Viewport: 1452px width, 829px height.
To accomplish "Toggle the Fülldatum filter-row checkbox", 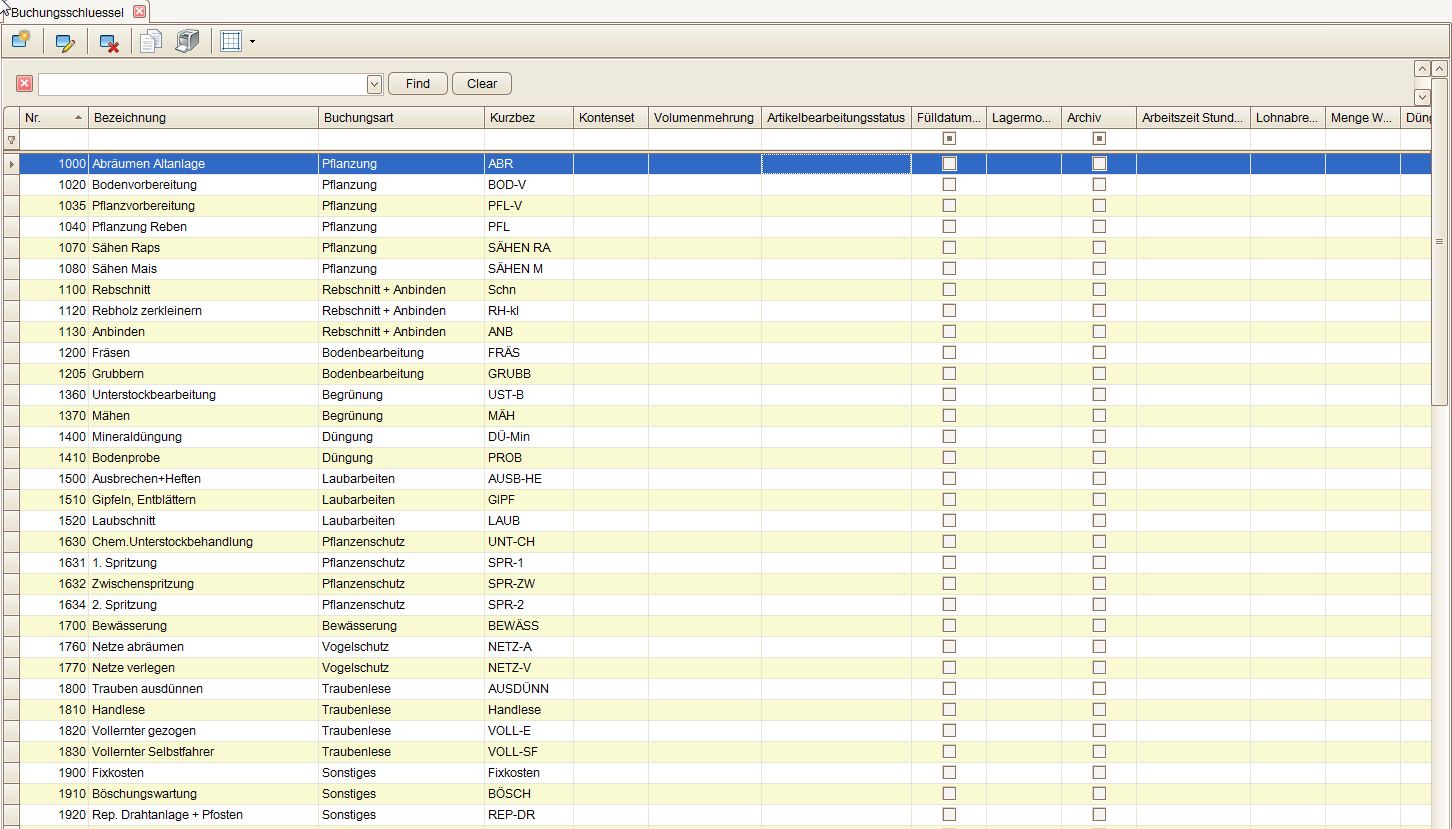I will tap(949, 139).
